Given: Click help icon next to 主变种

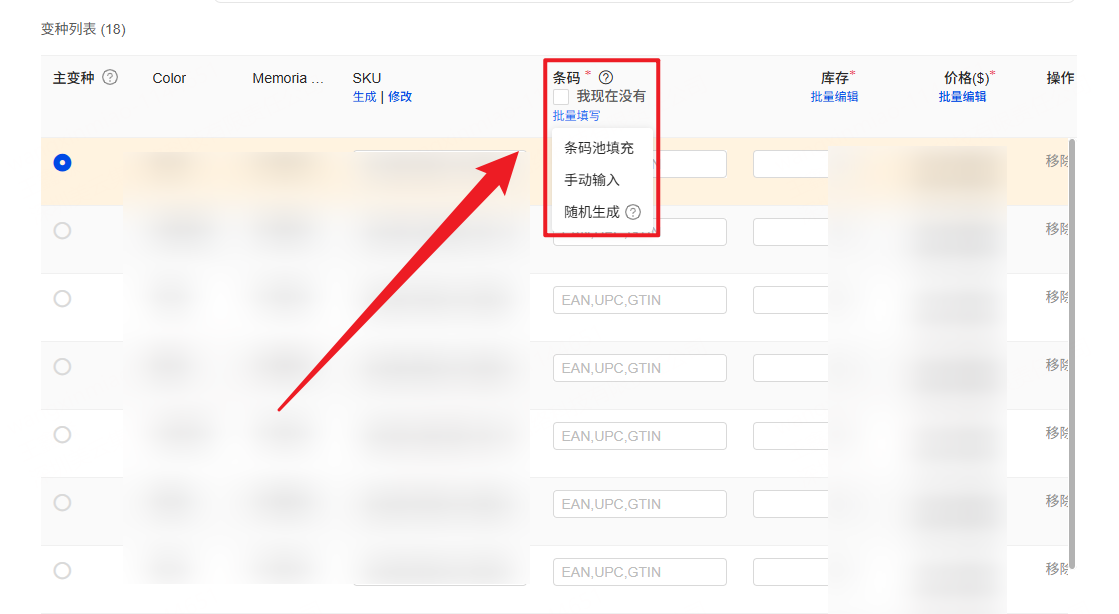Looking at the screenshot, I should (x=110, y=78).
